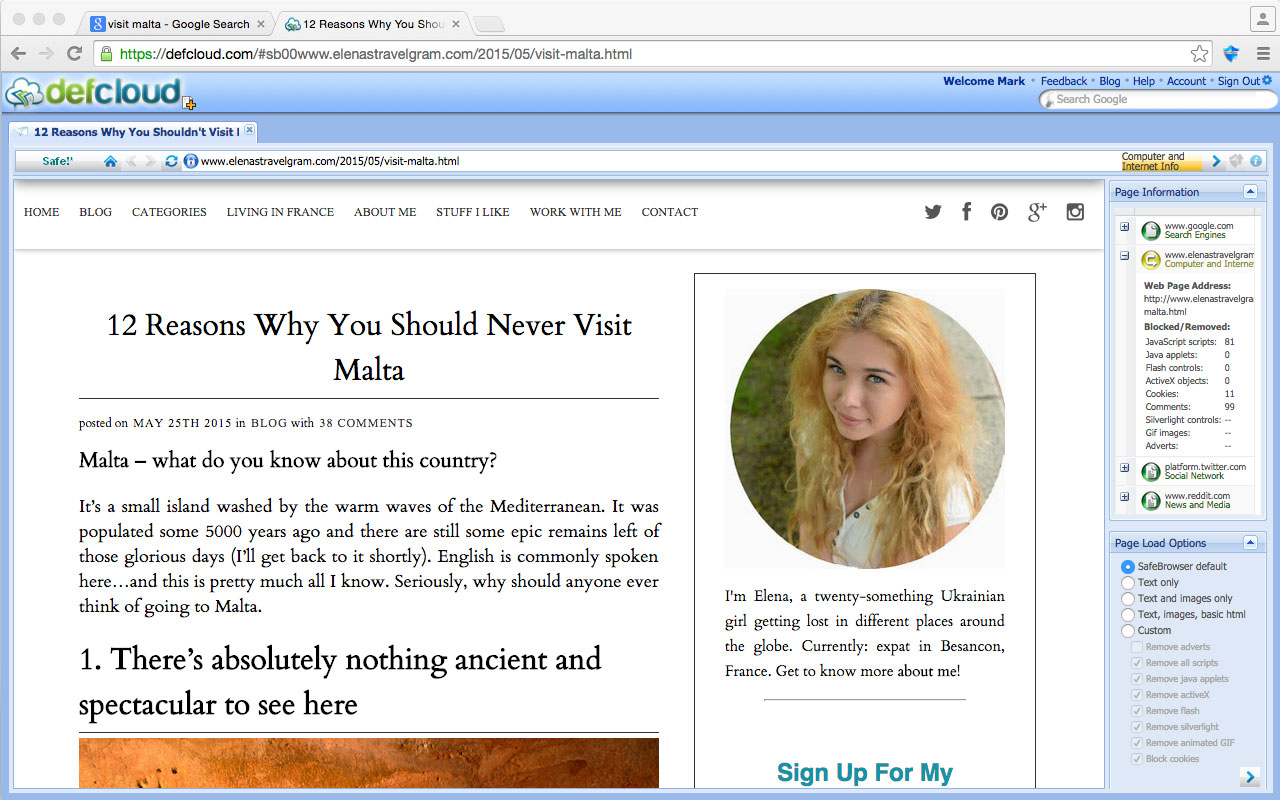Viewport: 1280px width, 800px height.
Task: Click Chrome back arrow
Action: 19,54
